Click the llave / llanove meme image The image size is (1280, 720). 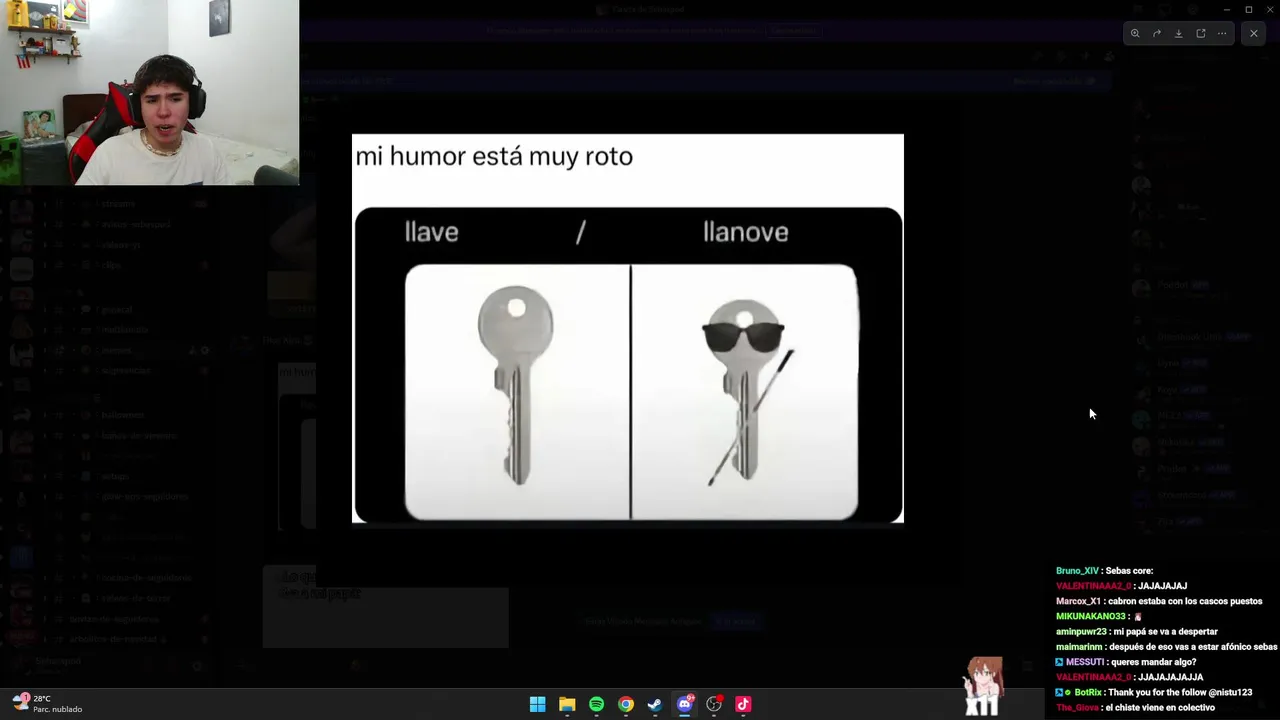coord(628,328)
